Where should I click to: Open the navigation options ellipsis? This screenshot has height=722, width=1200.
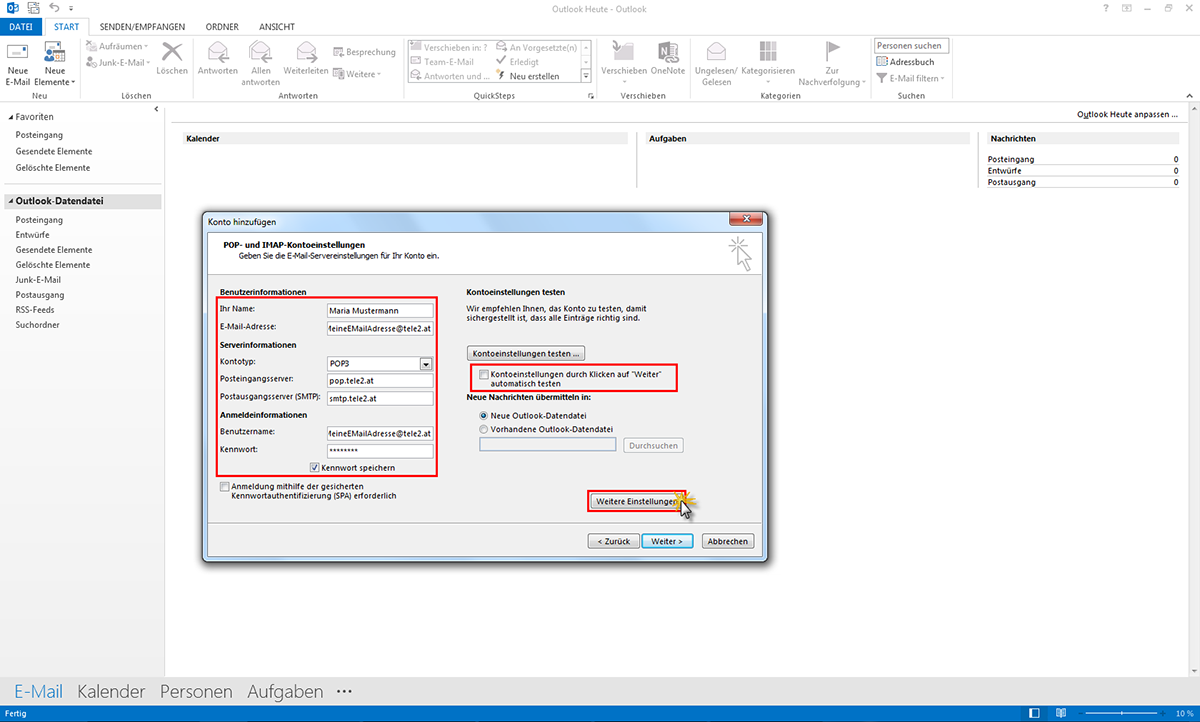pos(345,691)
